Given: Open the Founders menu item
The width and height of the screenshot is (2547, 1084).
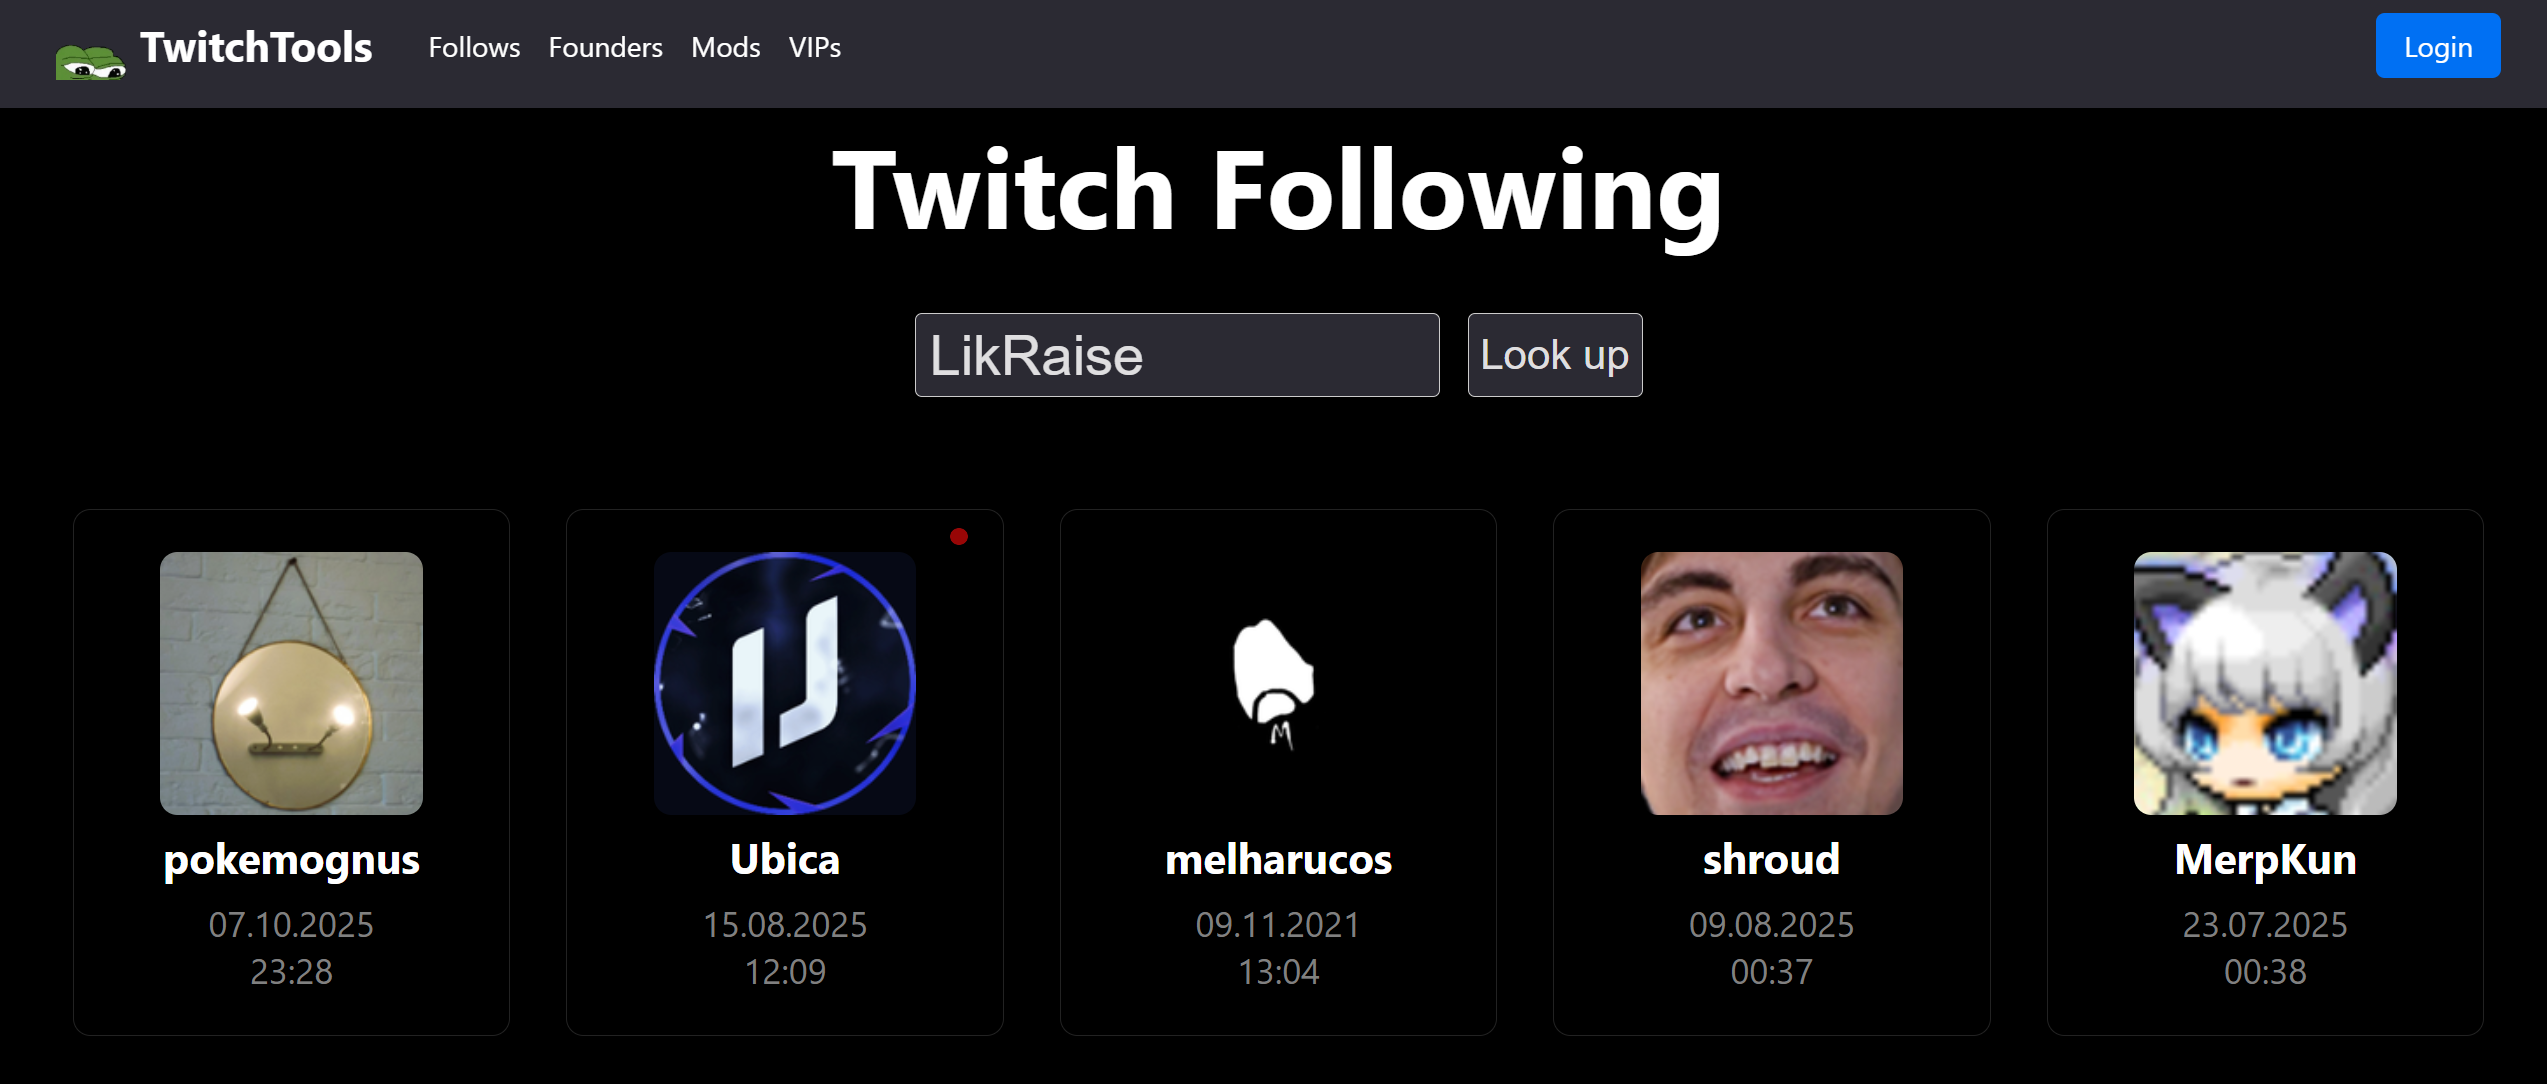Looking at the screenshot, I should pyautogui.click(x=605, y=47).
